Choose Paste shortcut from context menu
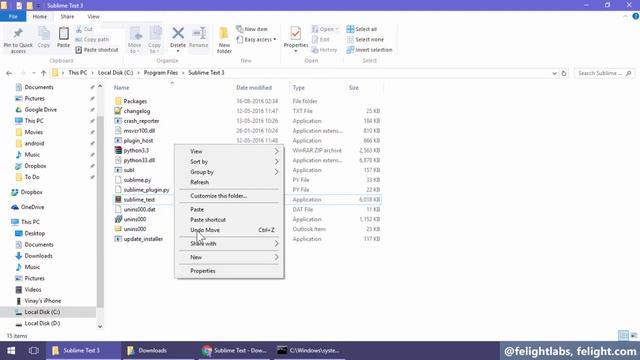This screenshot has height=360, width=640. 229,220
